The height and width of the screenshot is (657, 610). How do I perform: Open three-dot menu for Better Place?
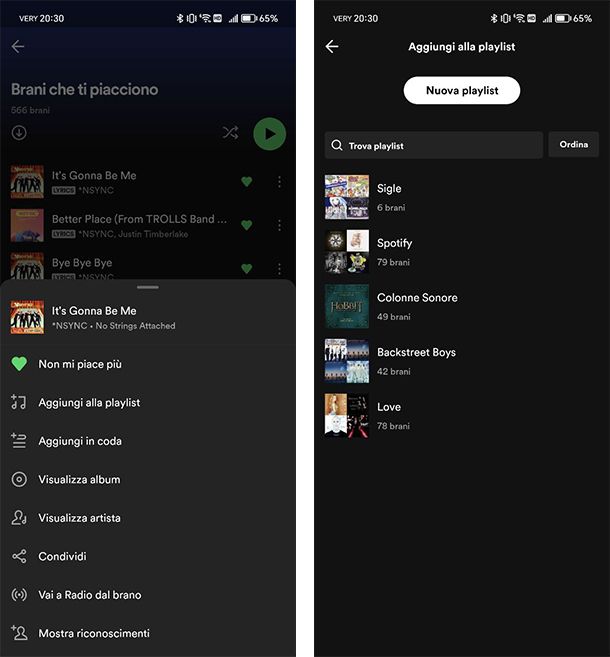pyautogui.click(x=279, y=225)
